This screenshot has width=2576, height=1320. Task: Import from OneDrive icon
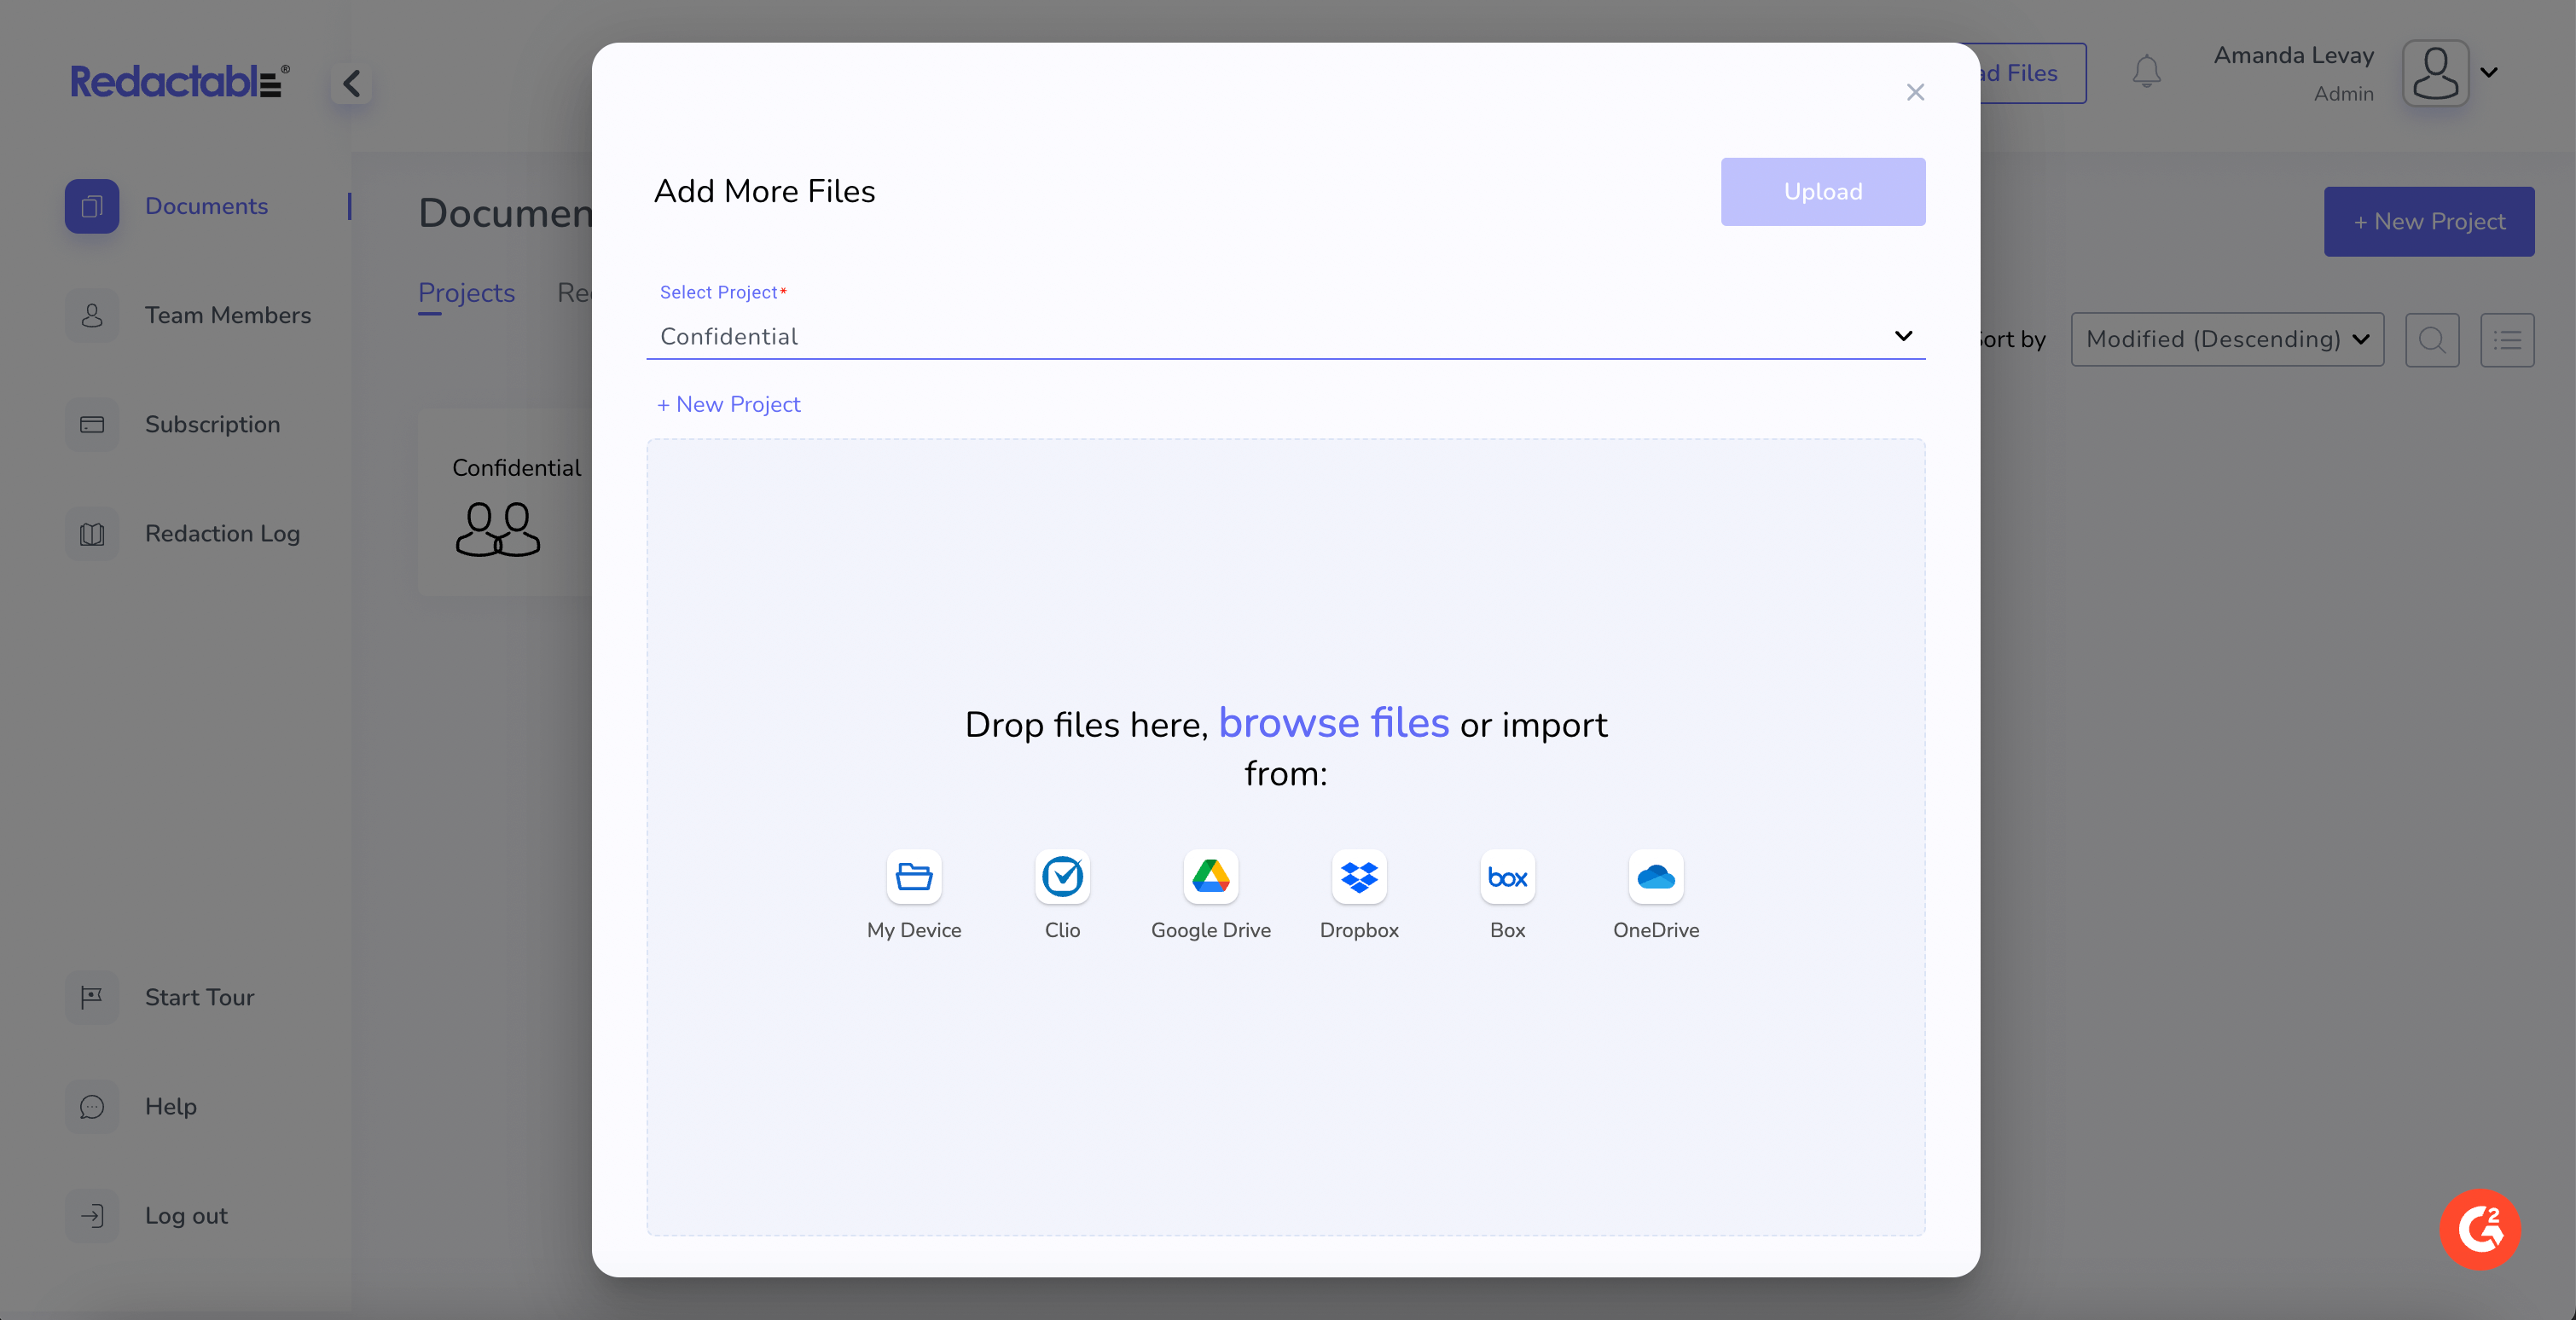1656,876
